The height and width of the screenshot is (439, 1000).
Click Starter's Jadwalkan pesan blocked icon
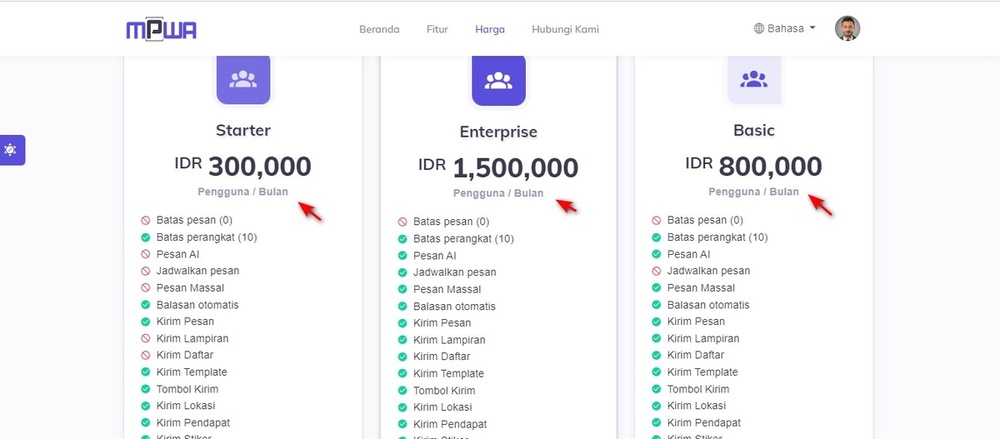[145, 271]
